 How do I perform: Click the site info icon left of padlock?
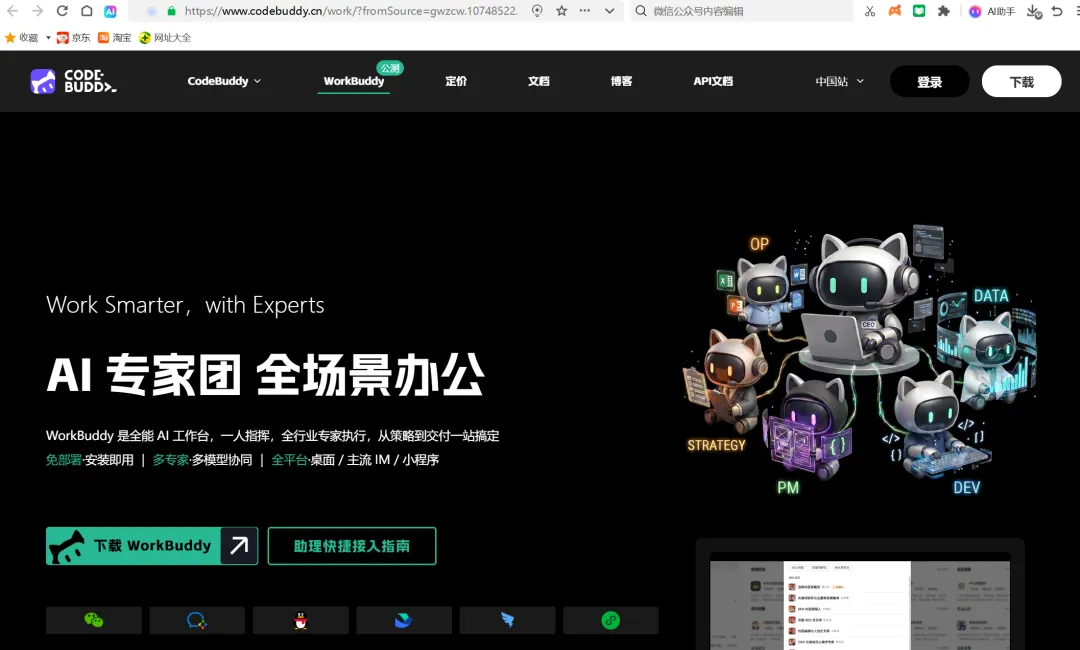[x=152, y=11]
